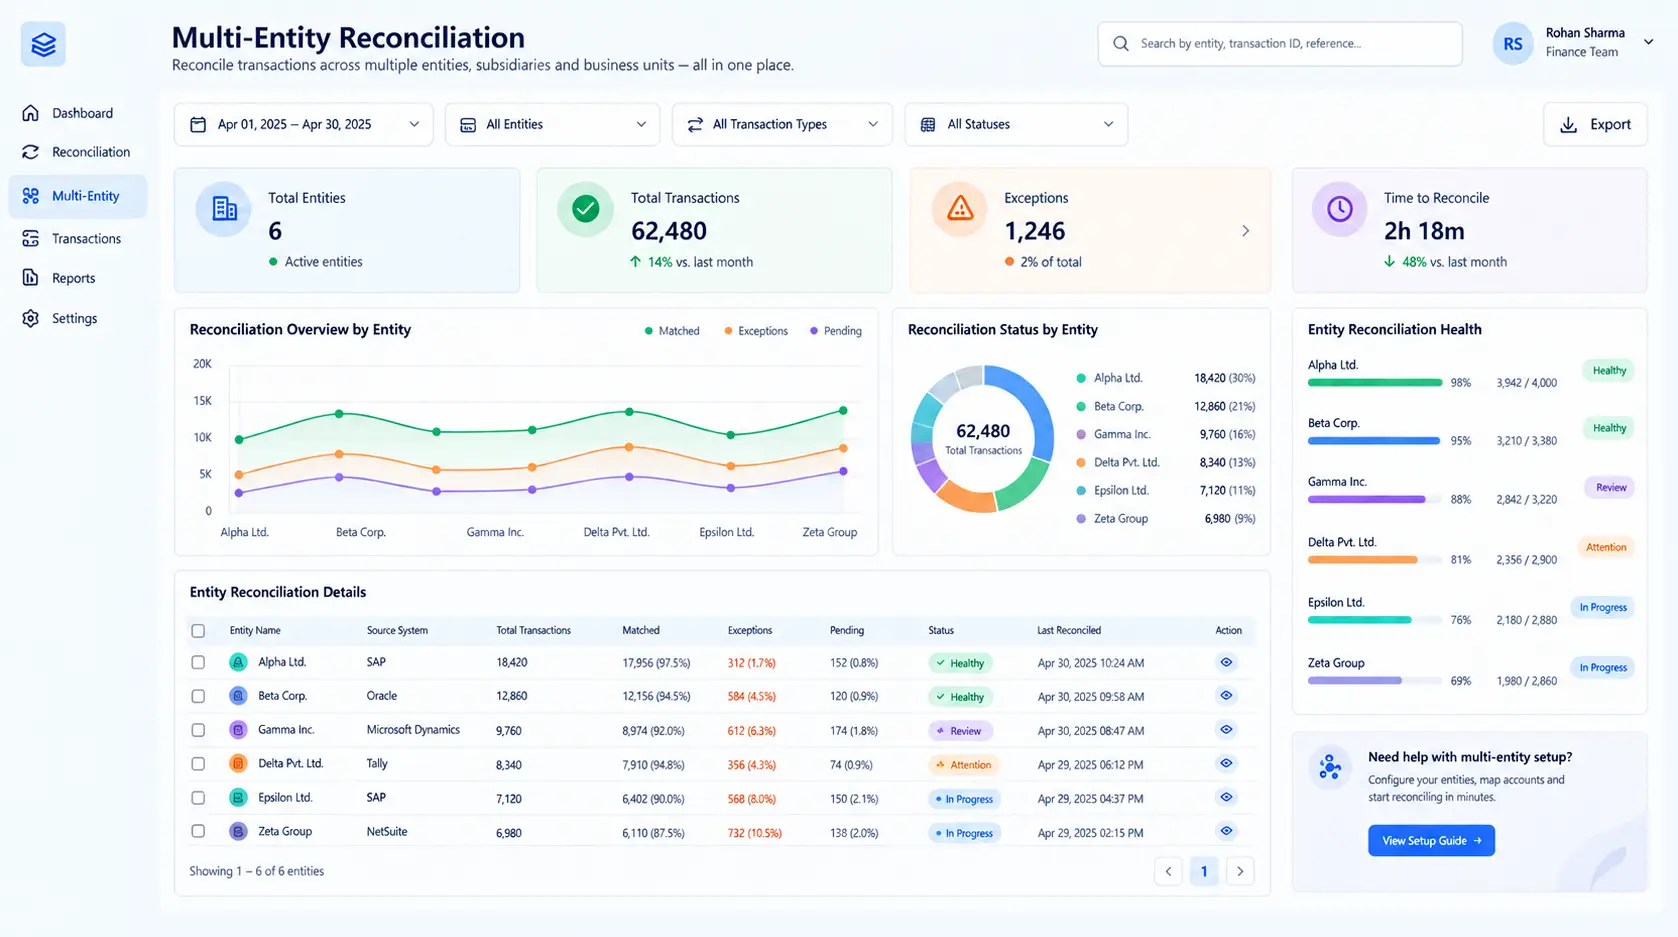Click the Beta Corp. entity icon in table
Image resolution: width=1678 pixels, height=937 pixels.
(238, 696)
